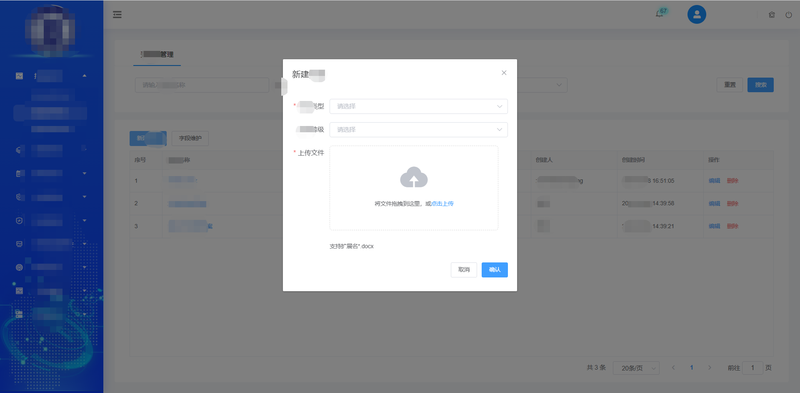Click the 点击上传 link
The width and height of the screenshot is (800, 393).
click(442, 204)
